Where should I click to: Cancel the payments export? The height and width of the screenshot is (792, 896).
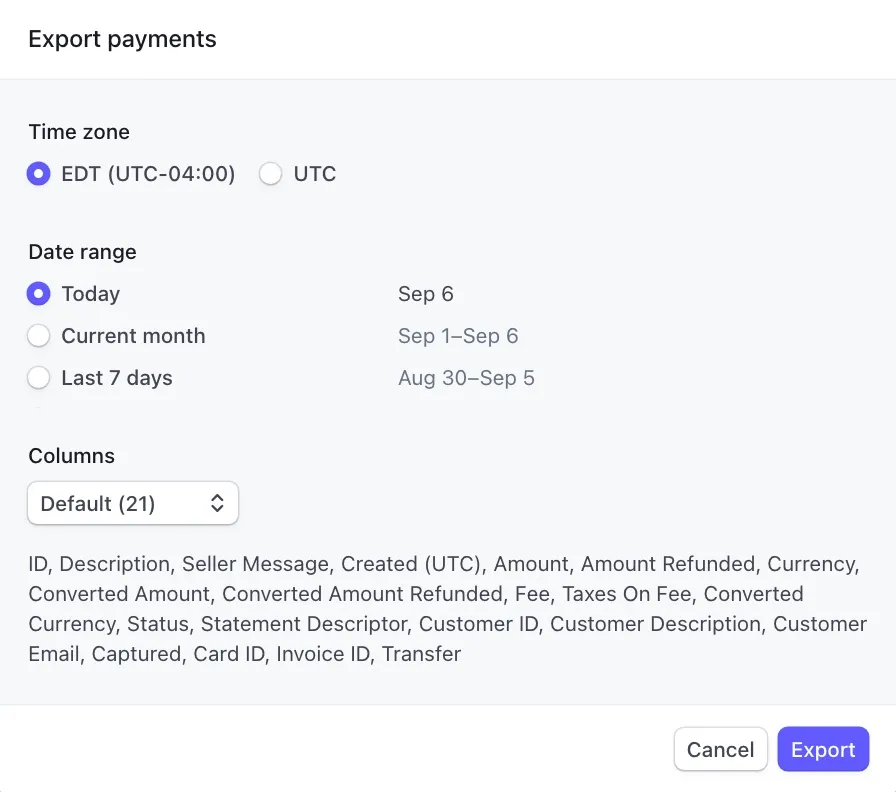tap(720, 749)
